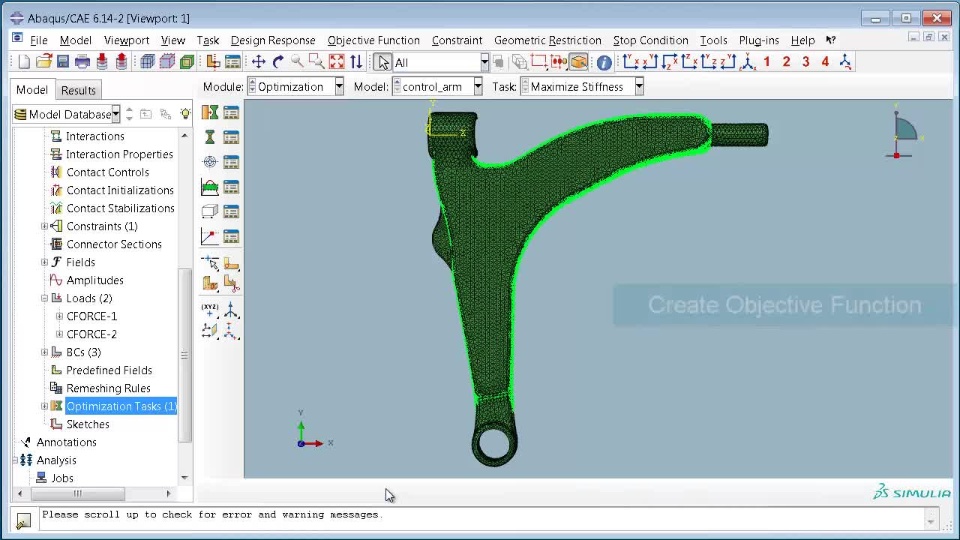
Task: Open a model database file
Action: tap(43, 62)
